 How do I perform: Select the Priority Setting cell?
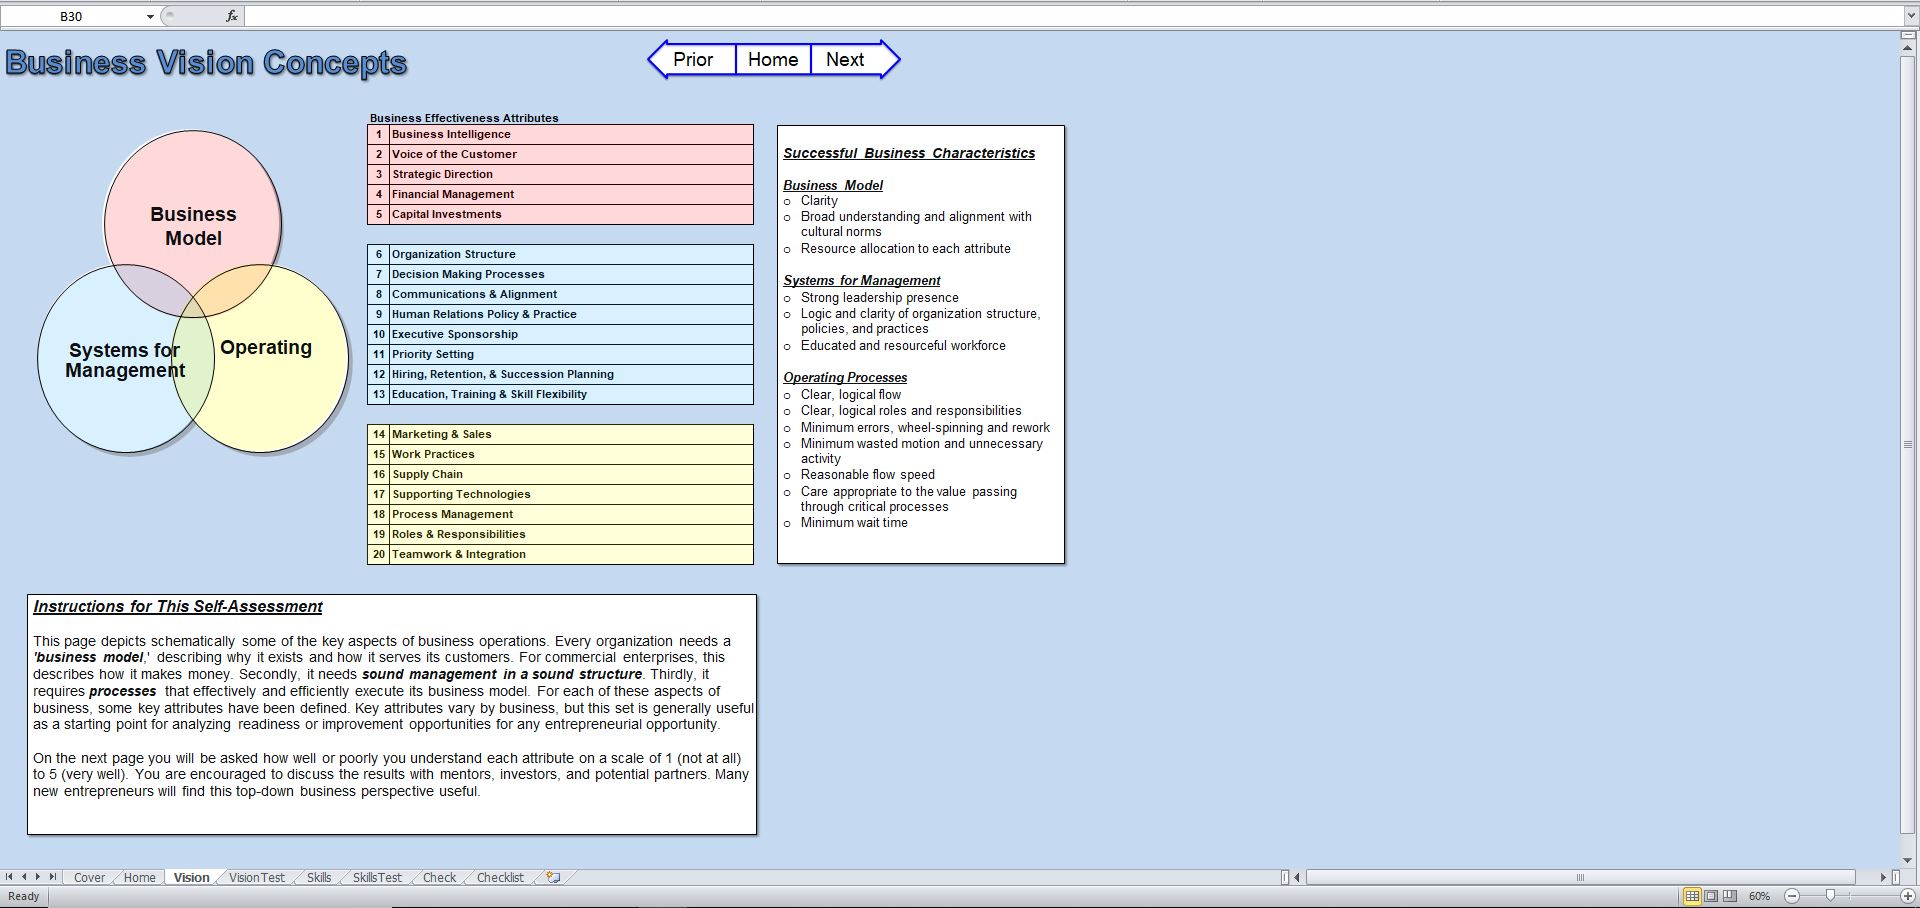tap(571, 354)
